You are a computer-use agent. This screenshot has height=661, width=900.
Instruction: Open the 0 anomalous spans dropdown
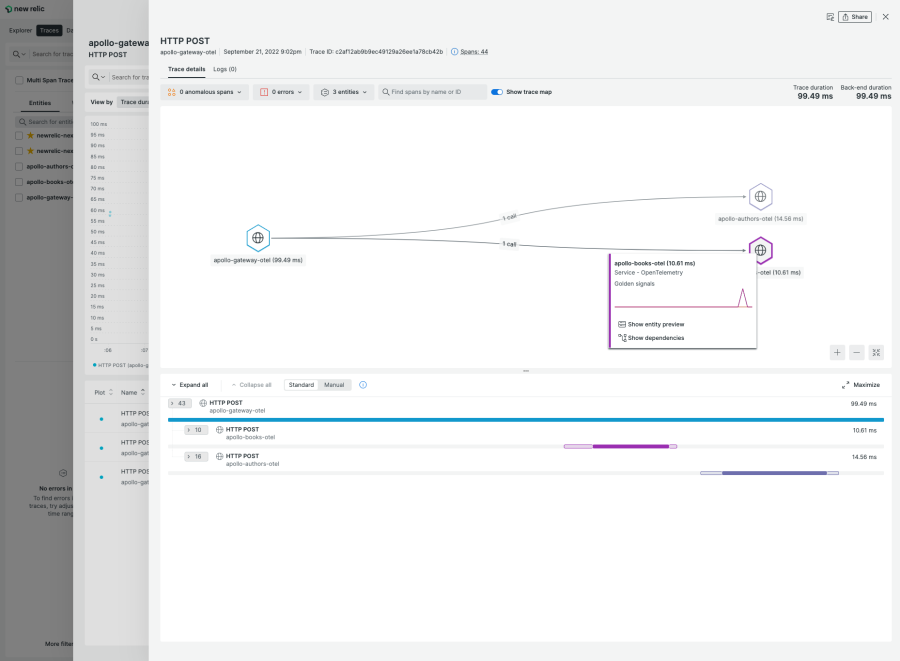tap(204, 92)
